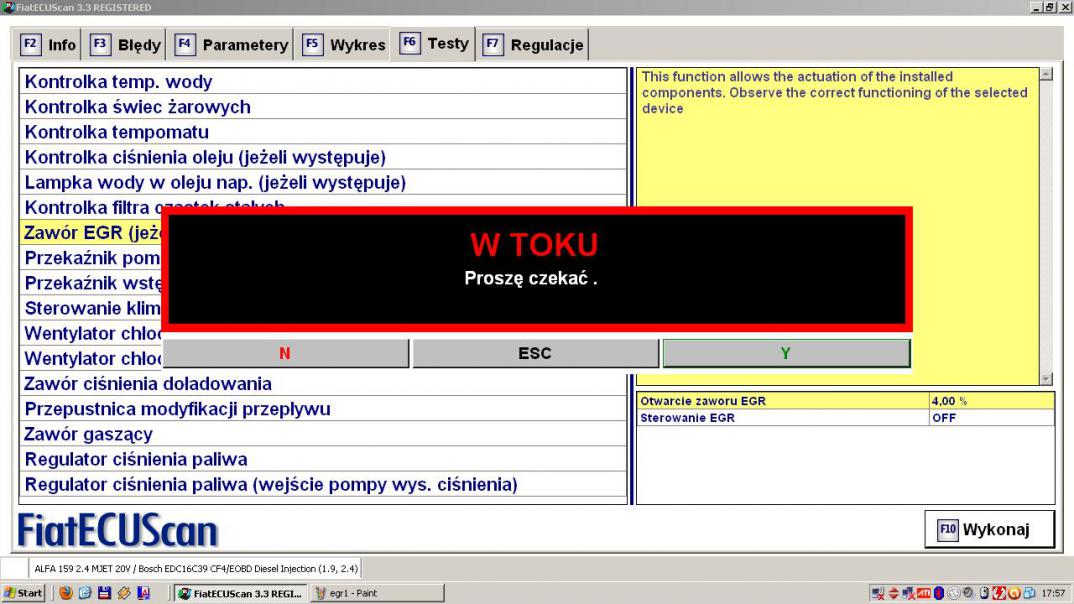The width and height of the screenshot is (1074, 604).
Task: Select Kontrolka tempomatu test
Action: tap(323, 132)
